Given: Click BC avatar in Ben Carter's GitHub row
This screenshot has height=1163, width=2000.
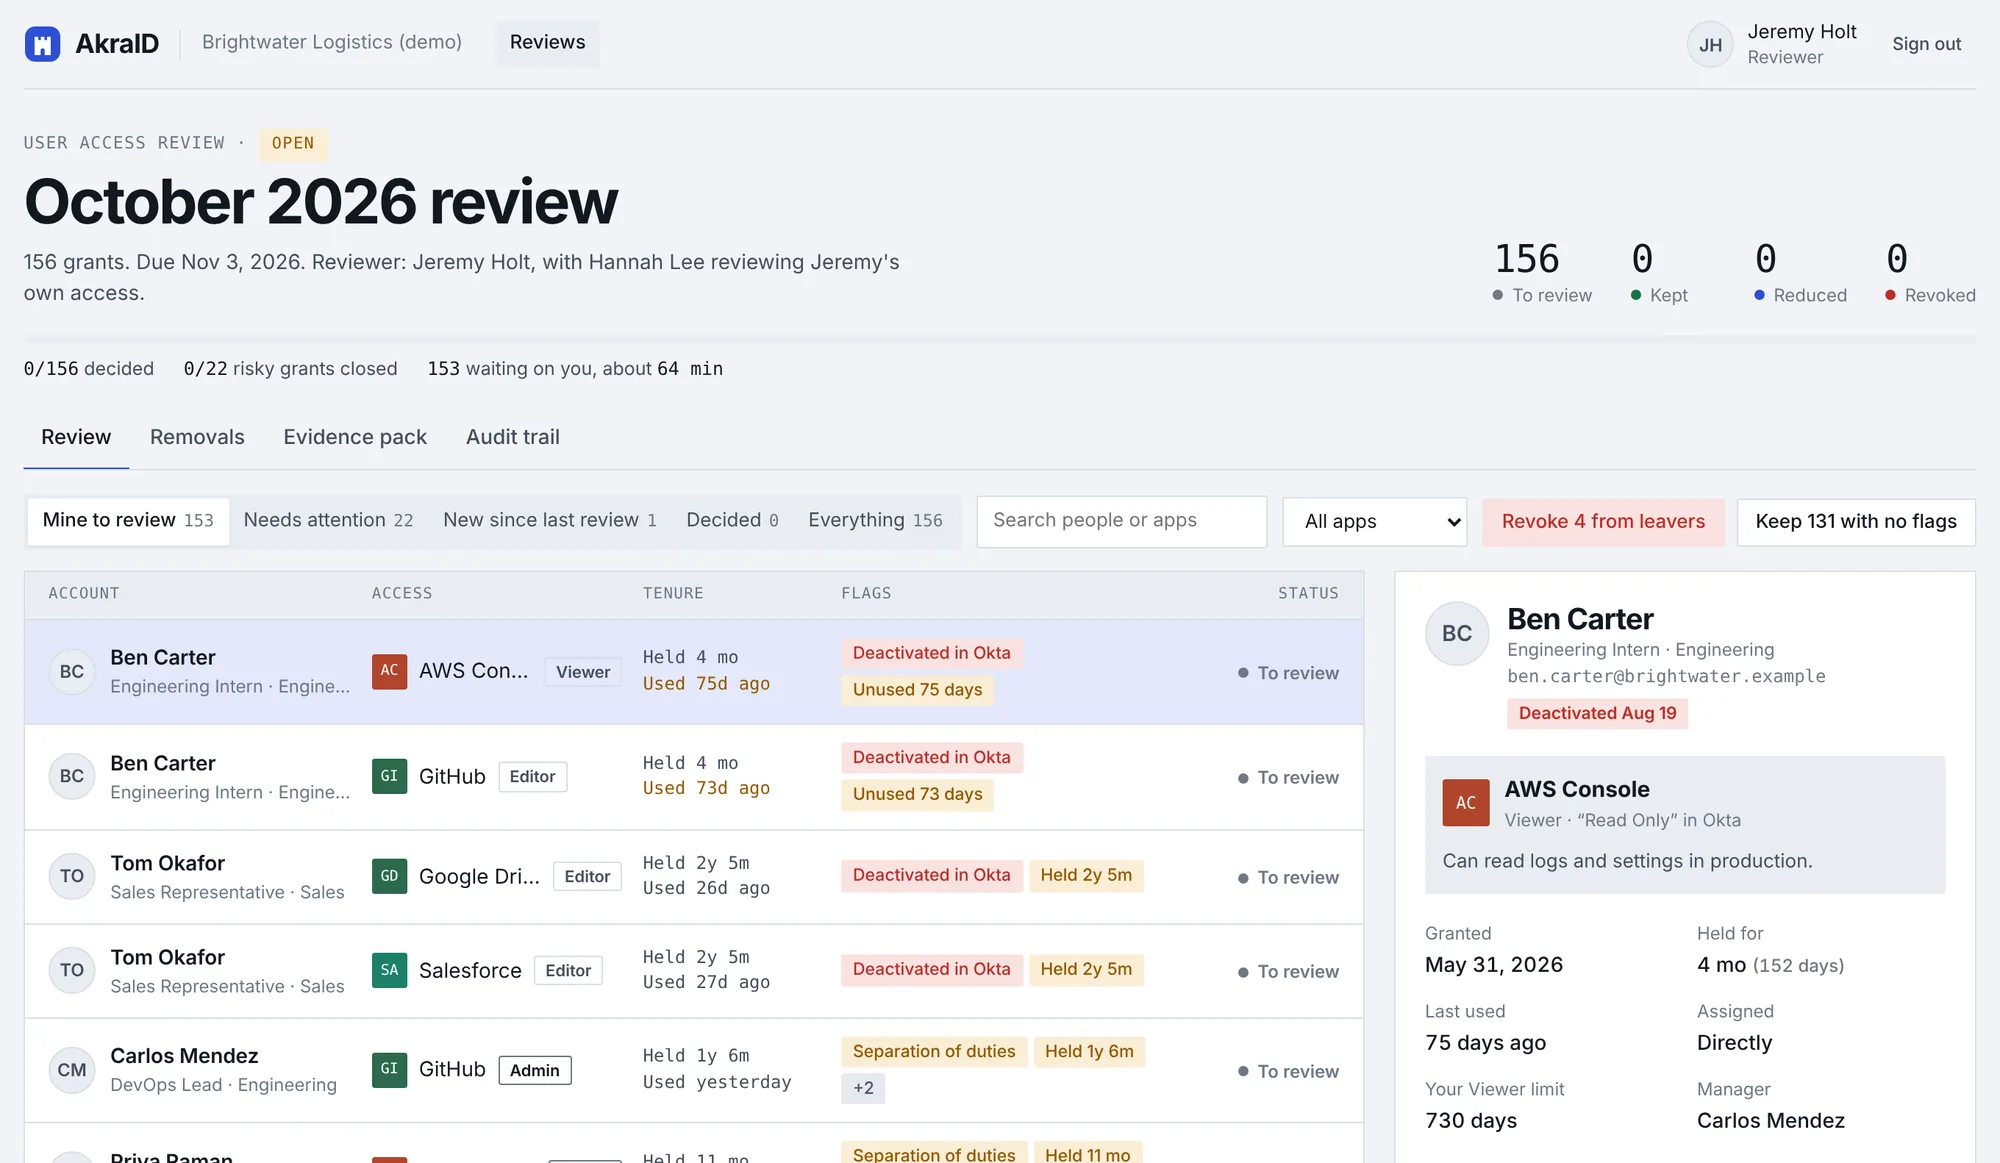Looking at the screenshot, I should click(x=72, y=776).
